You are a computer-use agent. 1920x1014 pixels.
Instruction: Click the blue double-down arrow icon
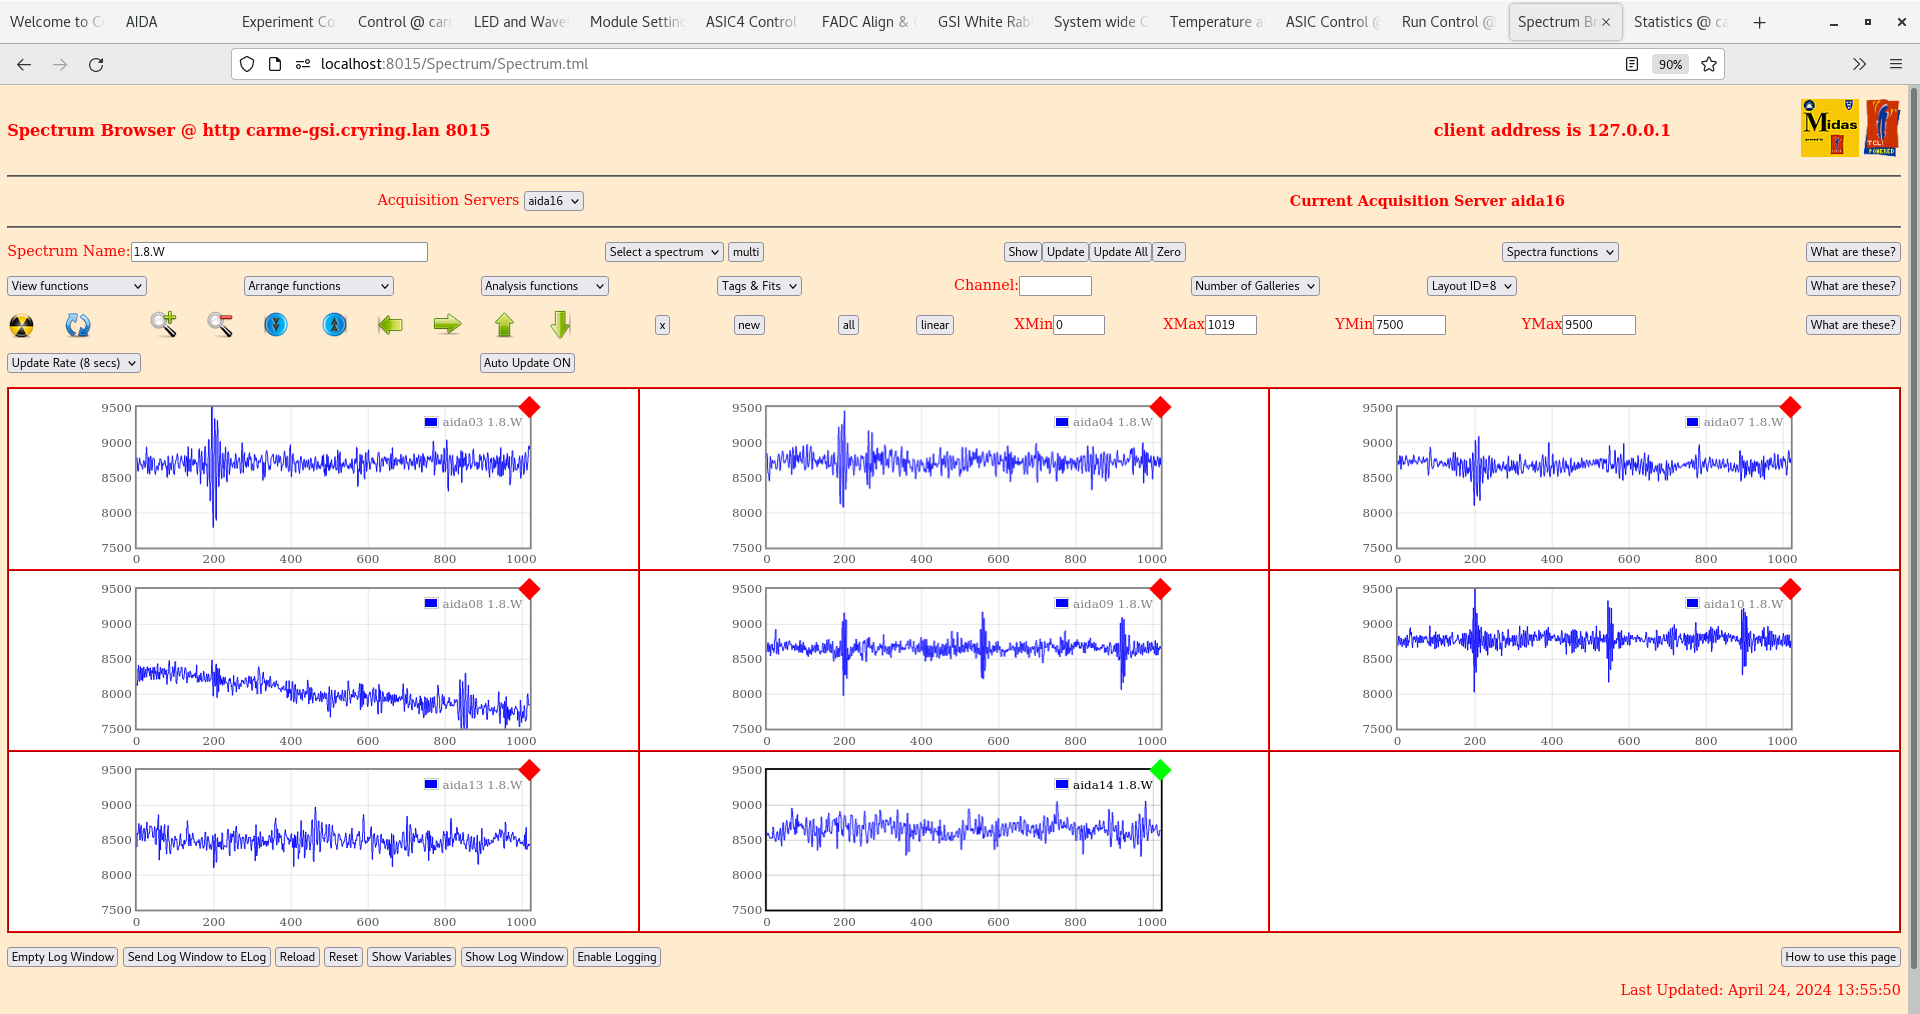[x=276, y=325]
